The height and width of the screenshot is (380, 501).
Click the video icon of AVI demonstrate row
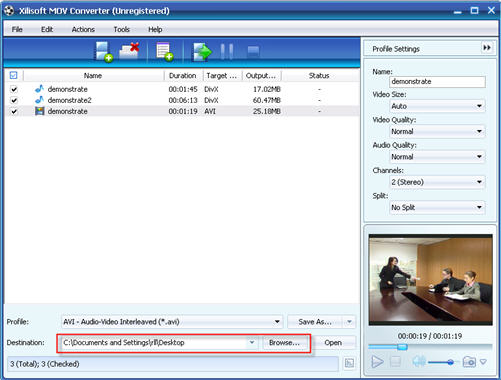39,111
